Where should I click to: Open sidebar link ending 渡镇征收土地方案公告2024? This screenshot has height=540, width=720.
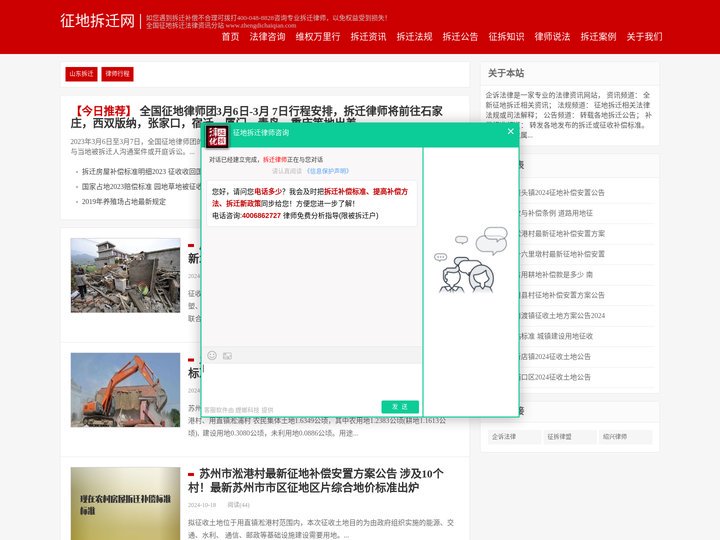pyautogui.click(x=562, y=315)
